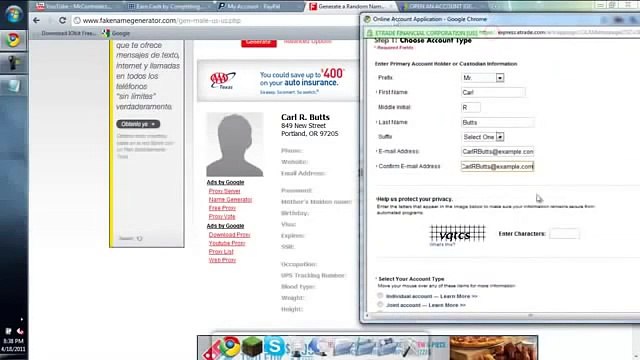Open the Advanced Options link
The height and width of the screenshot is (360, 640).
pos(307,41)
